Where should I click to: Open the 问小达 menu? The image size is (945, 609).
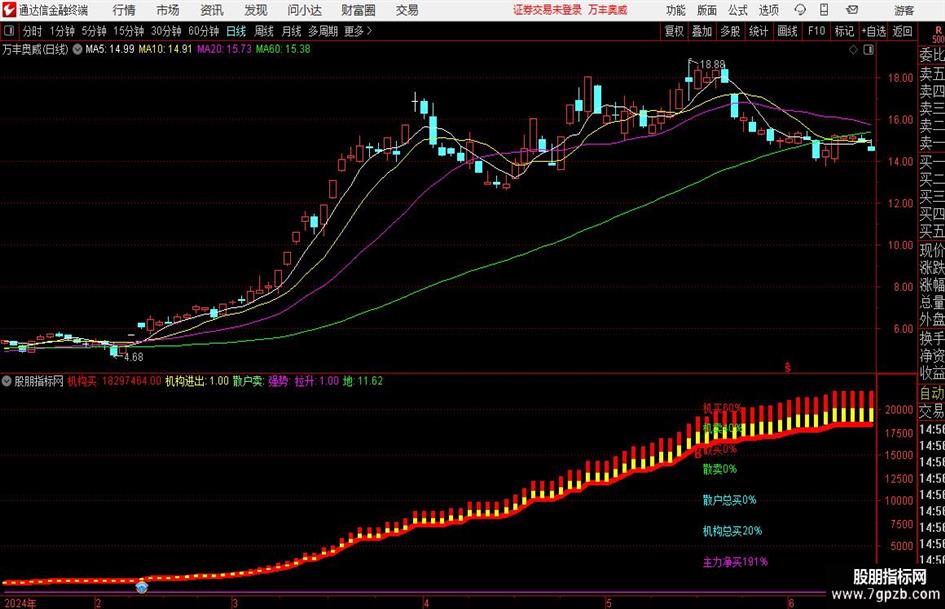[x=304, y=10]
